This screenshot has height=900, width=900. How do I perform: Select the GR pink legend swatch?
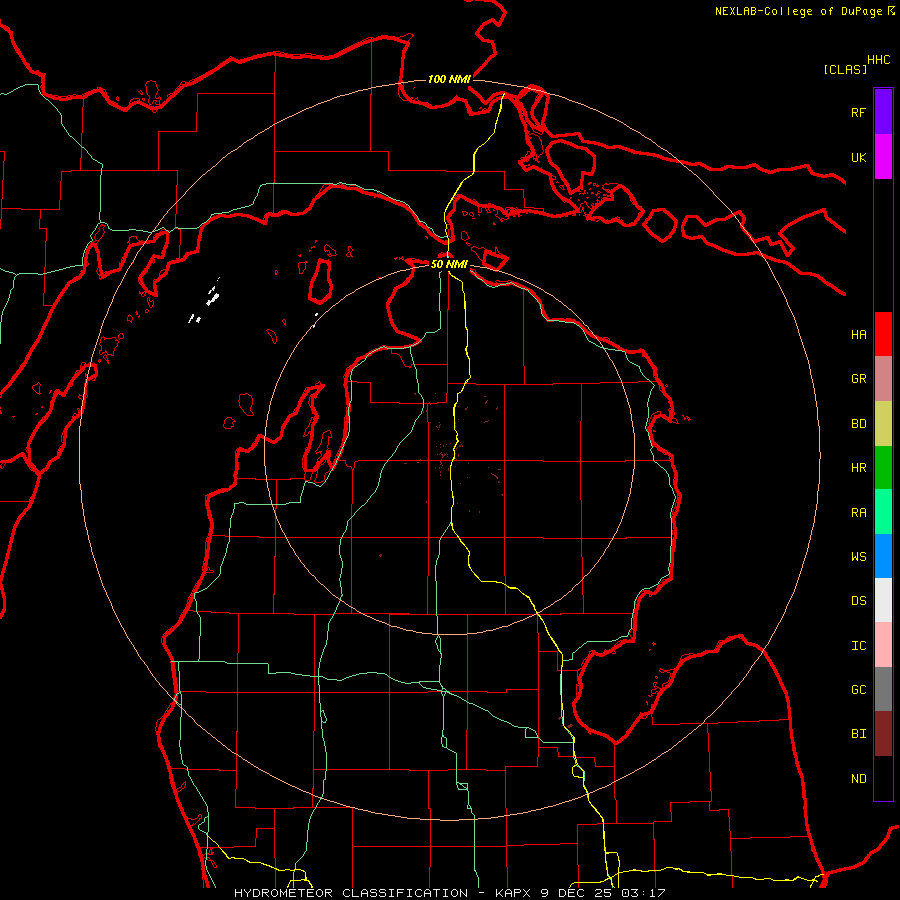click(883, 379)
